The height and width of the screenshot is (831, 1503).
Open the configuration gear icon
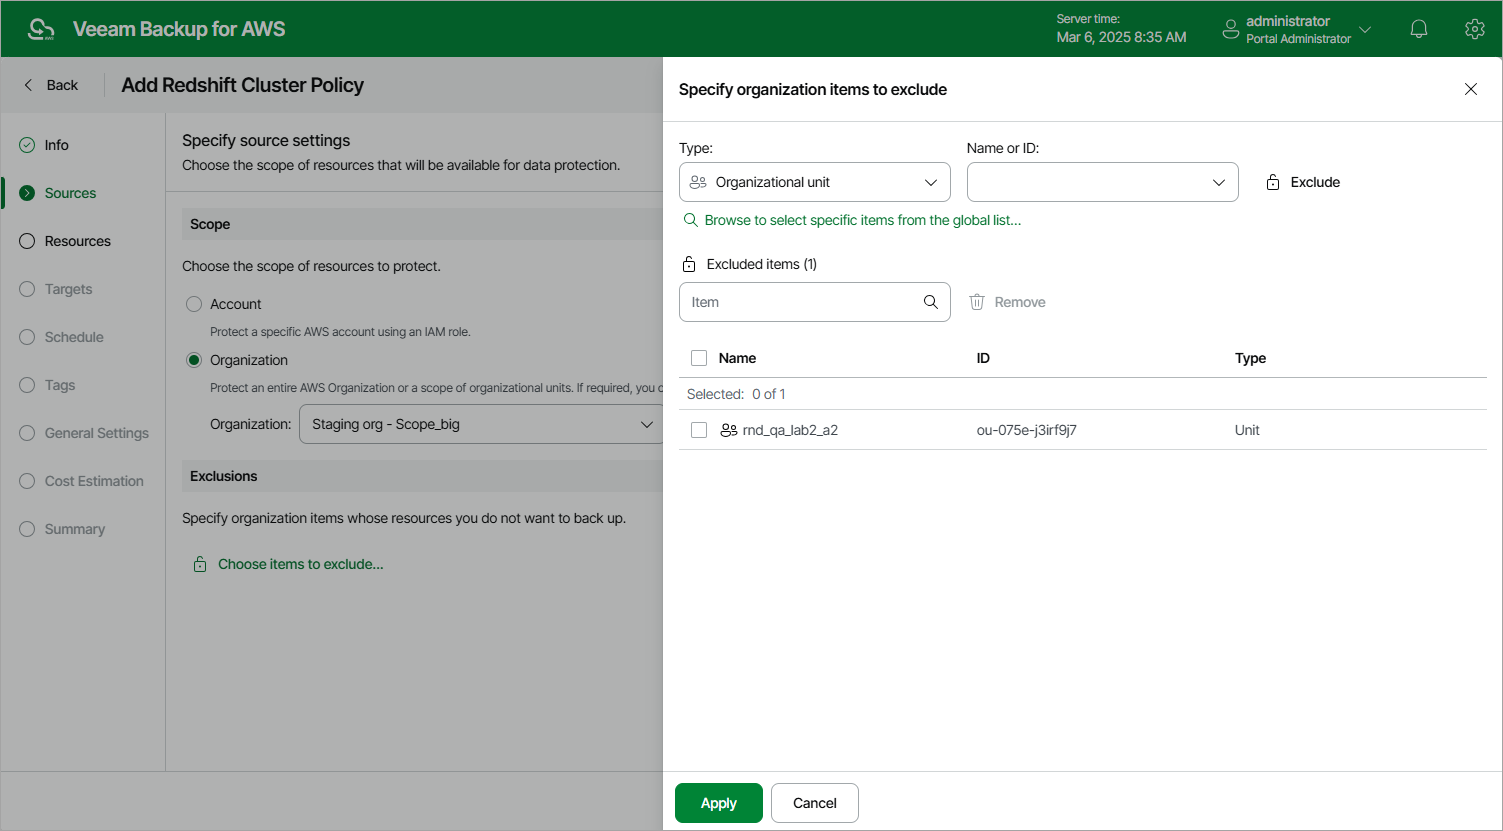(x=1474, y=29)
